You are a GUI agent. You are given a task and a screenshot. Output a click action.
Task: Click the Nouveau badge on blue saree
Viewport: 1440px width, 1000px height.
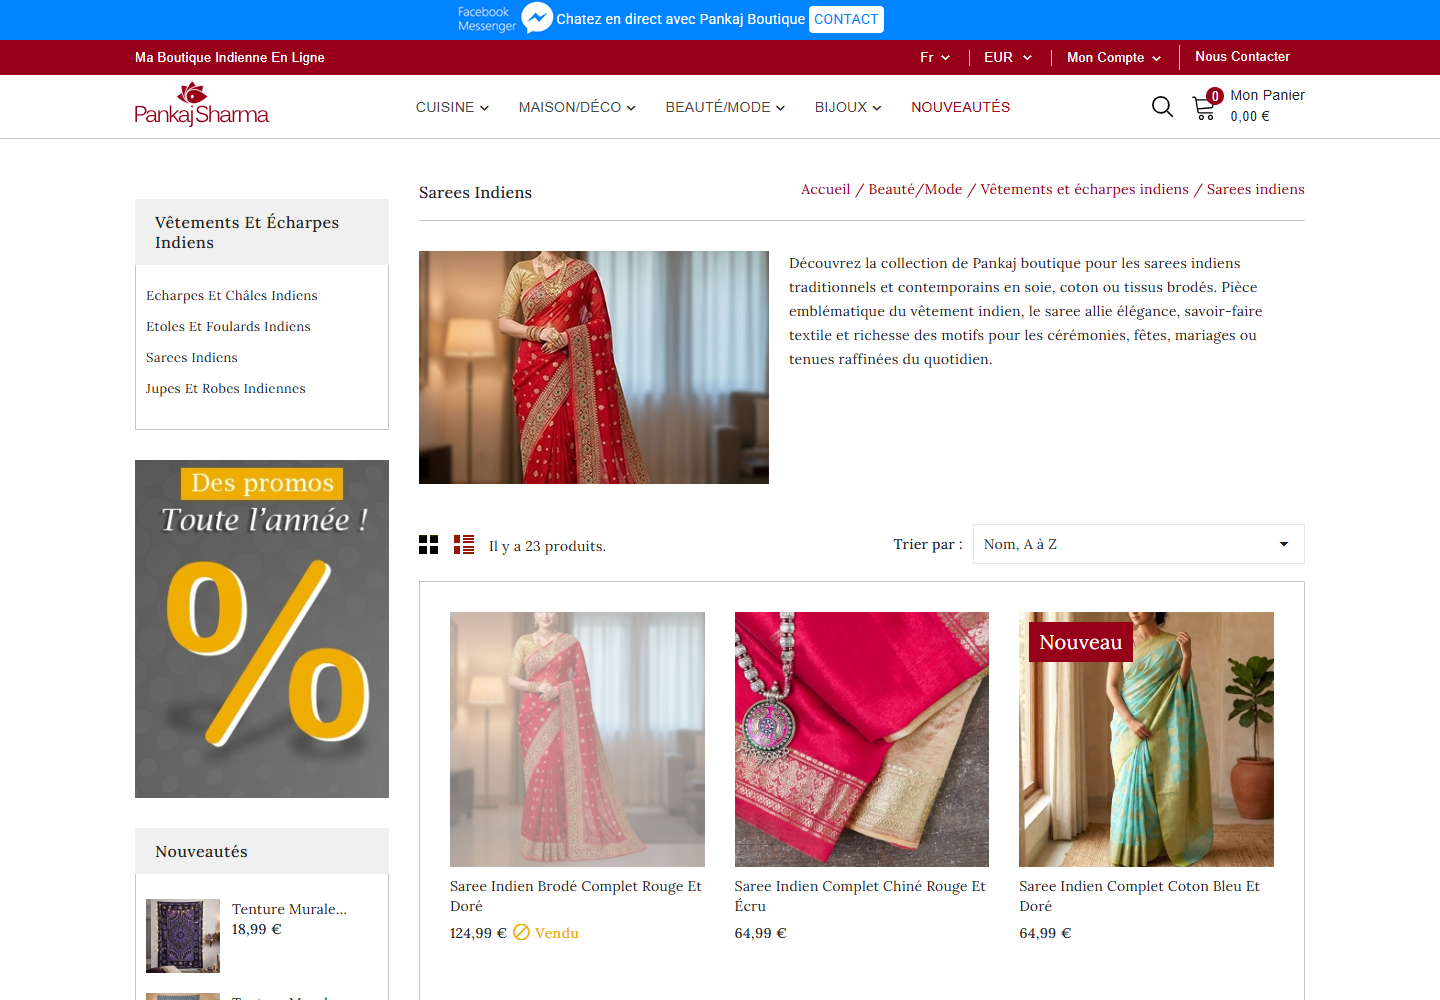coord(1081,642)
